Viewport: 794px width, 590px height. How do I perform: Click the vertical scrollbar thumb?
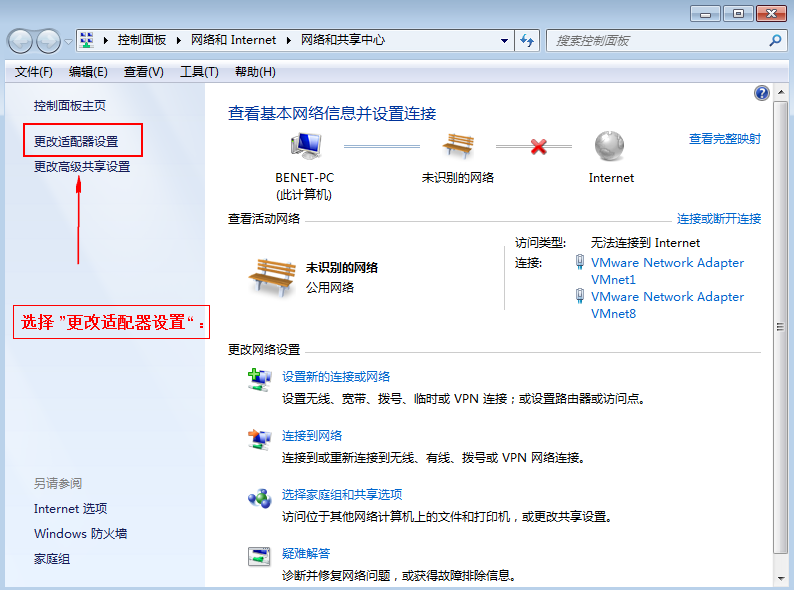point(780,327)
